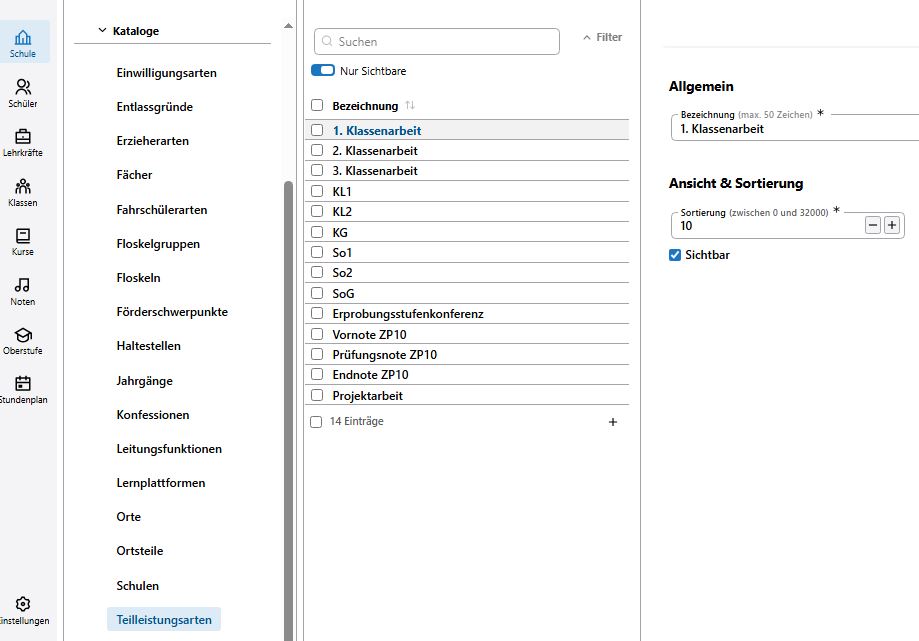Open Noten music note icon
The height and width of the screenshot is (641, 919).
tap(23, 285)
